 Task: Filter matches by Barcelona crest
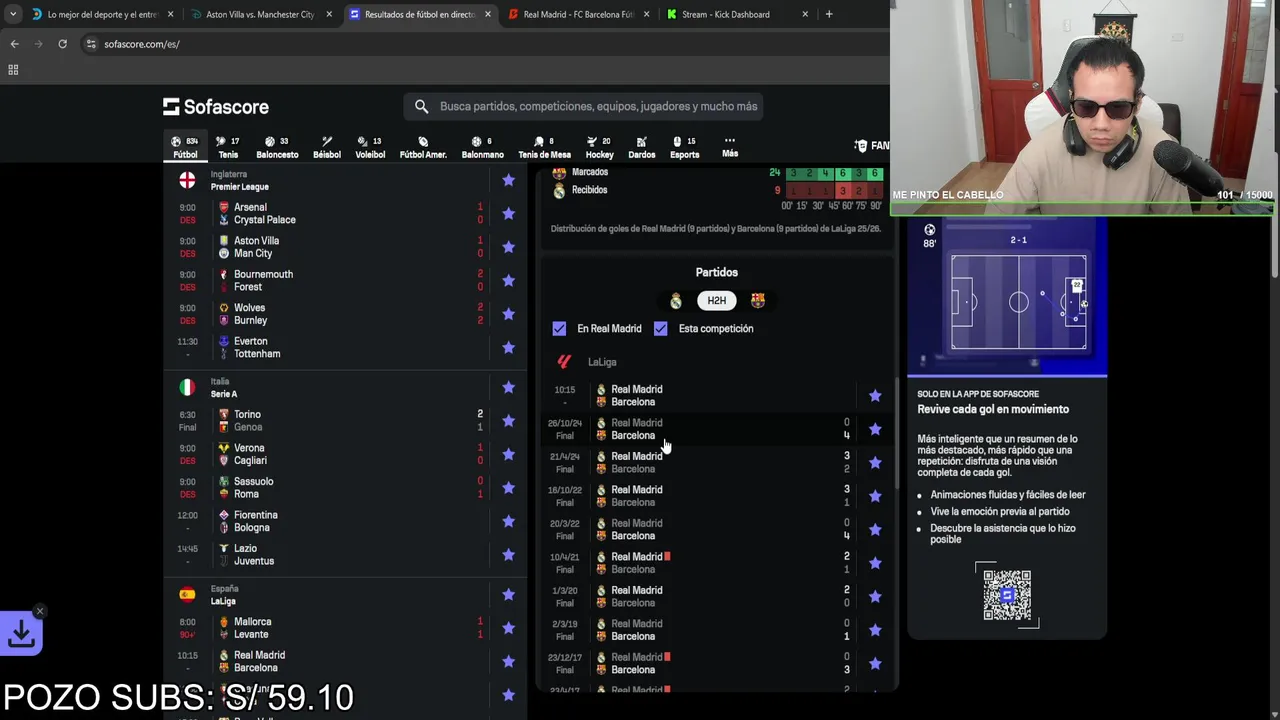click(757, 300)
